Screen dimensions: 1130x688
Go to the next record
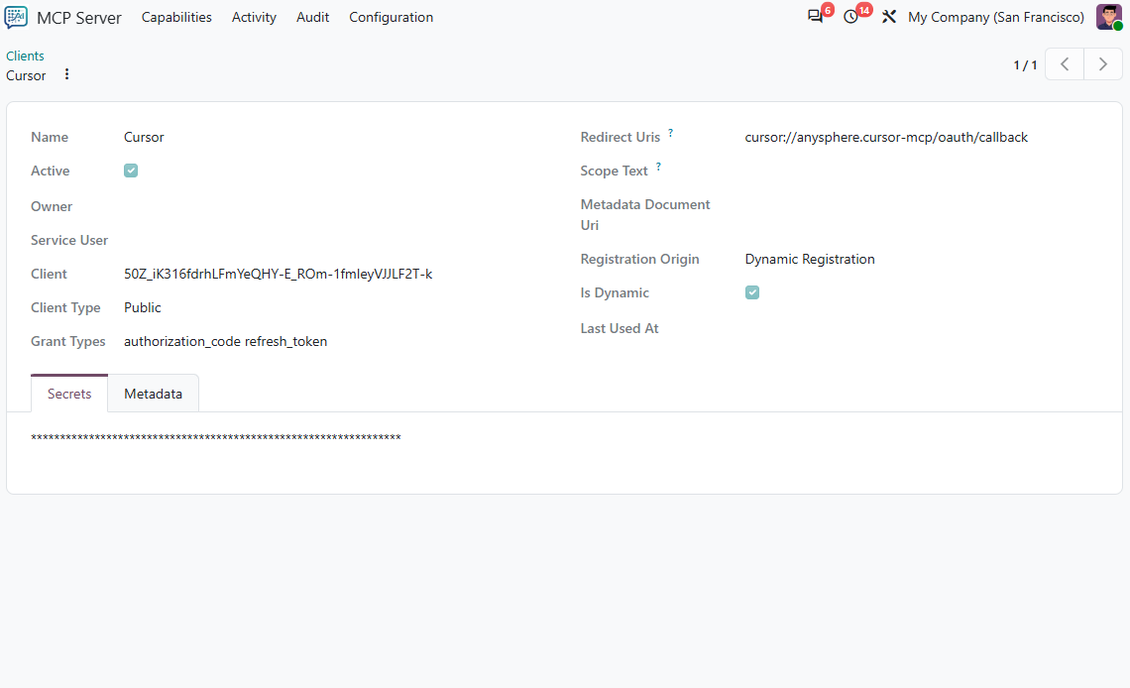click(x=1103, y=64)
